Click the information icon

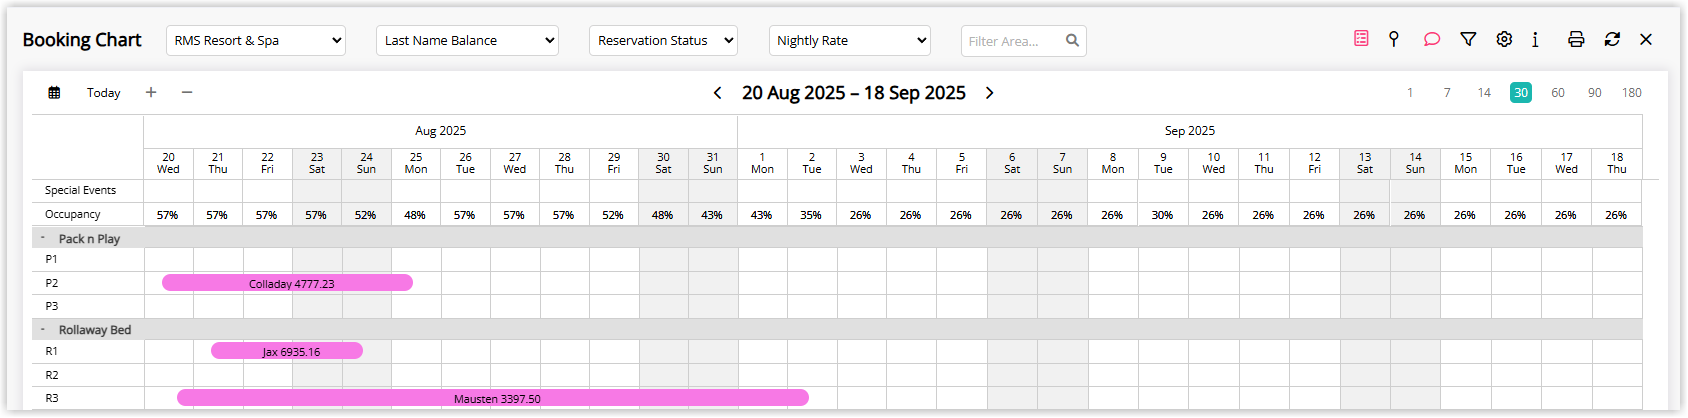coord(1535,39)
